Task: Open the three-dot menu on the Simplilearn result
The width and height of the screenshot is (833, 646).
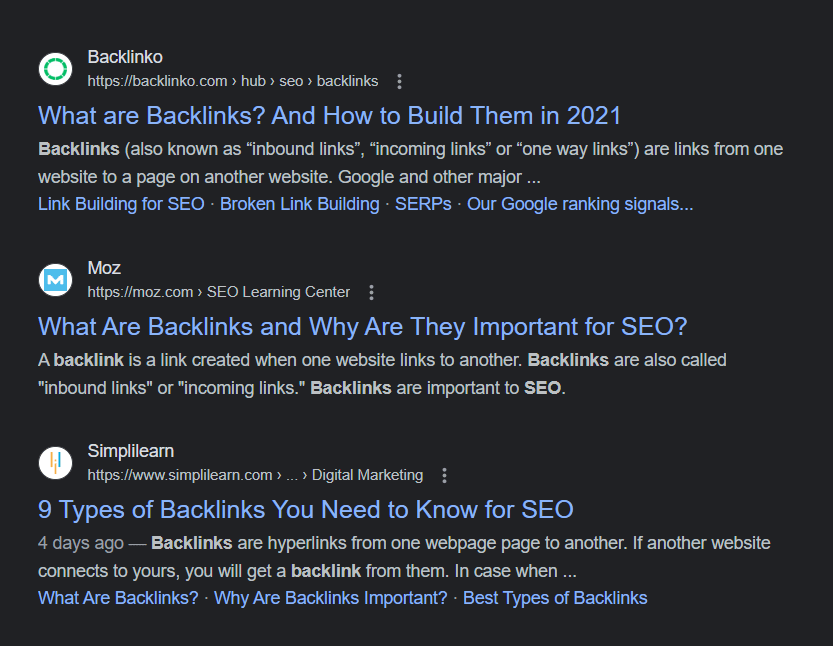Action: (x=444, y=475)
